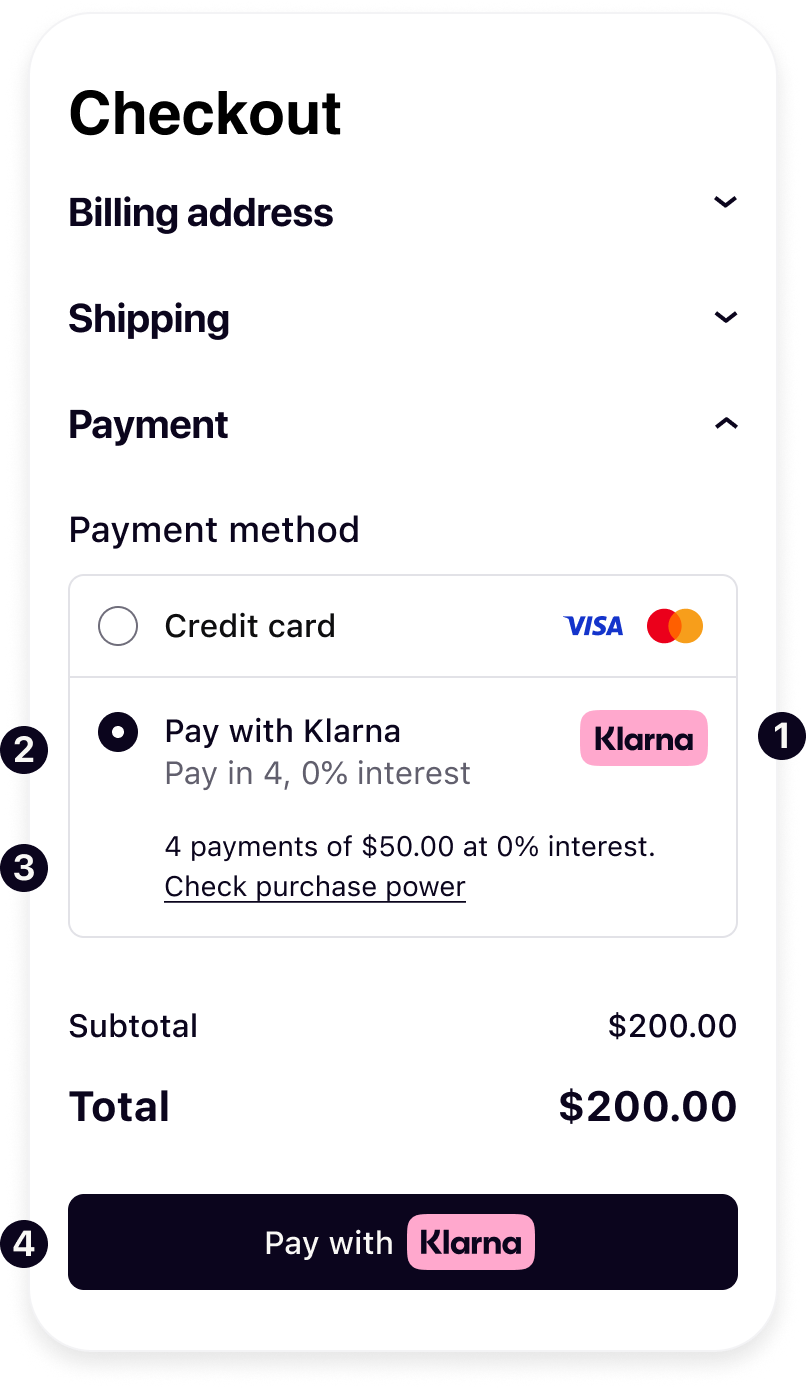The height and width of the screenshot is (1388, 806).
Task: Select the Credit card radio button
Action: click(118, 627)
